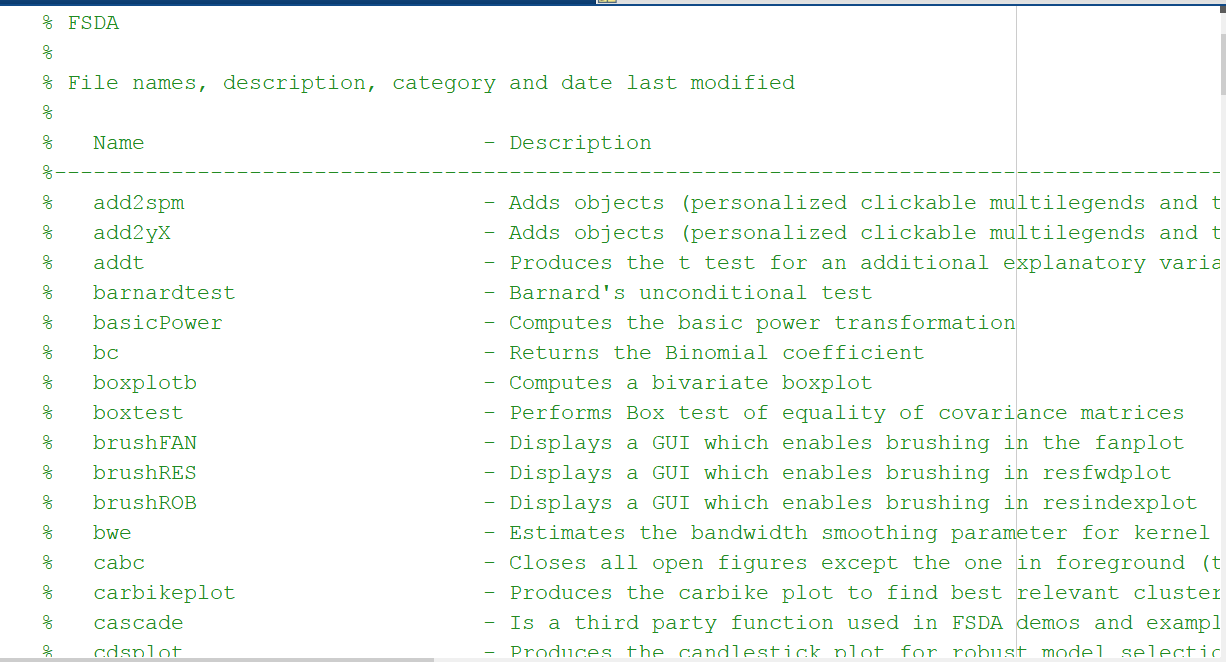Click the 'Name' column heading
The height and width of the screenshot is (662, 1226).
tap(119, 143)
